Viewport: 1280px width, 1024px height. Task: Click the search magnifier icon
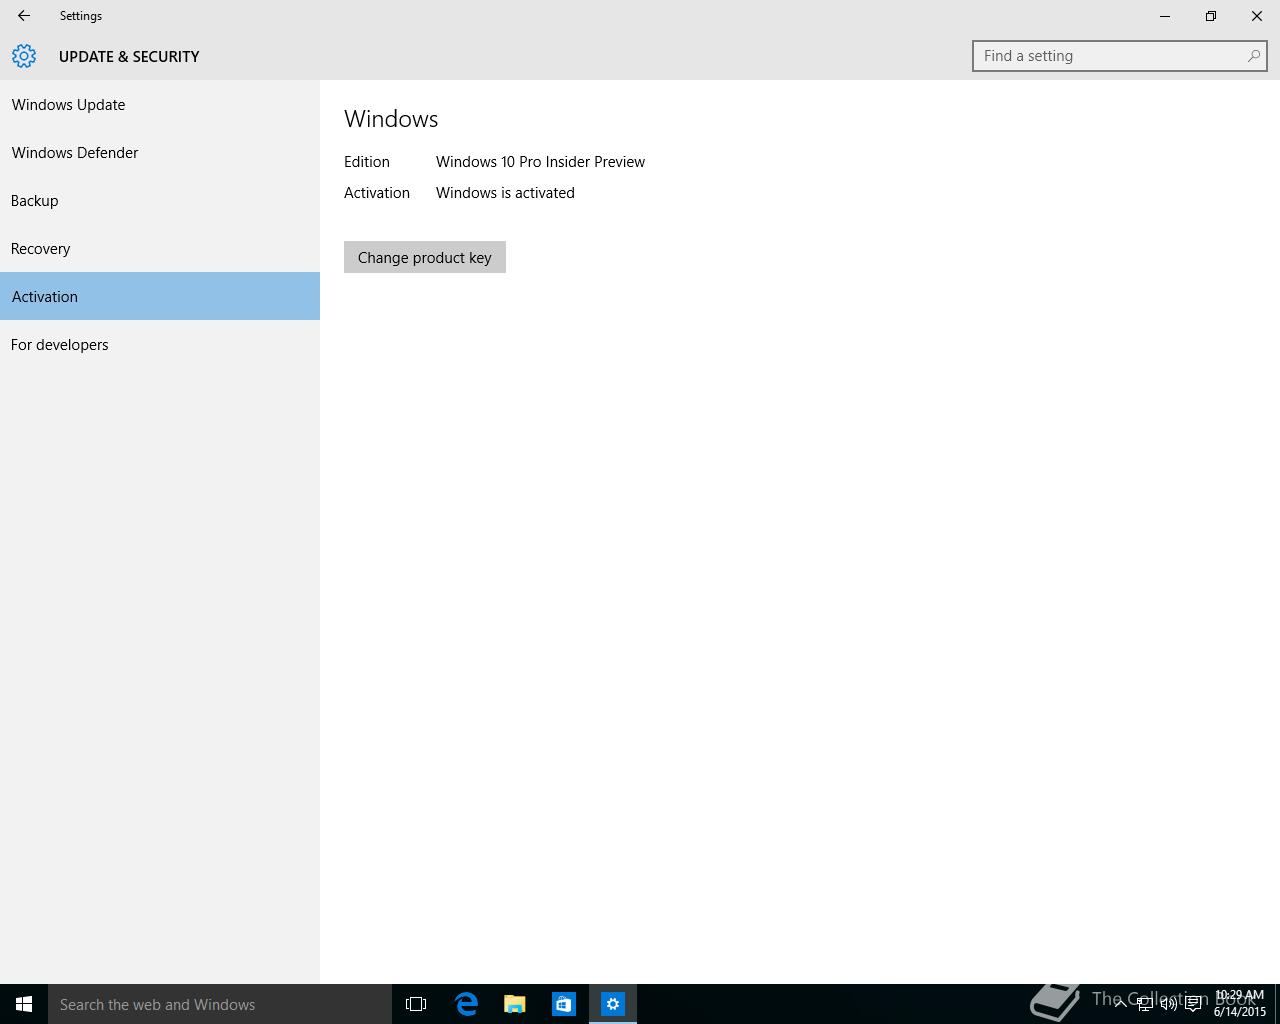click(x=1253, y=56)
